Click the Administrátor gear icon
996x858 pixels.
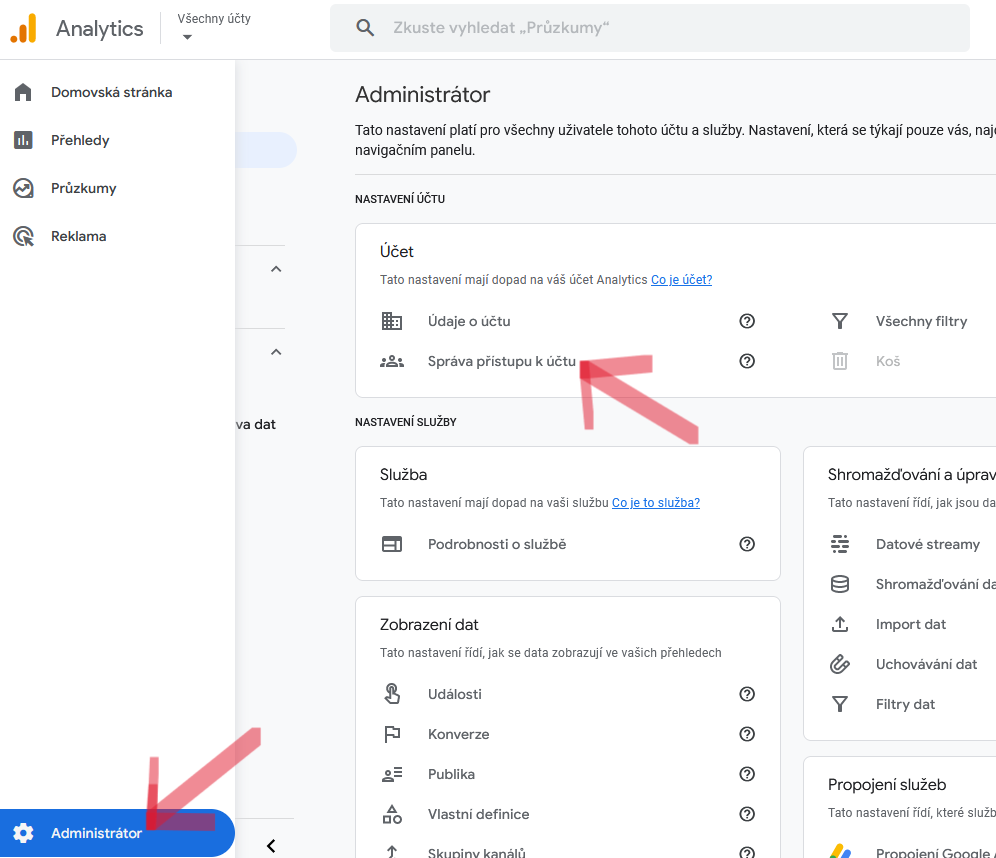point(23,833)
